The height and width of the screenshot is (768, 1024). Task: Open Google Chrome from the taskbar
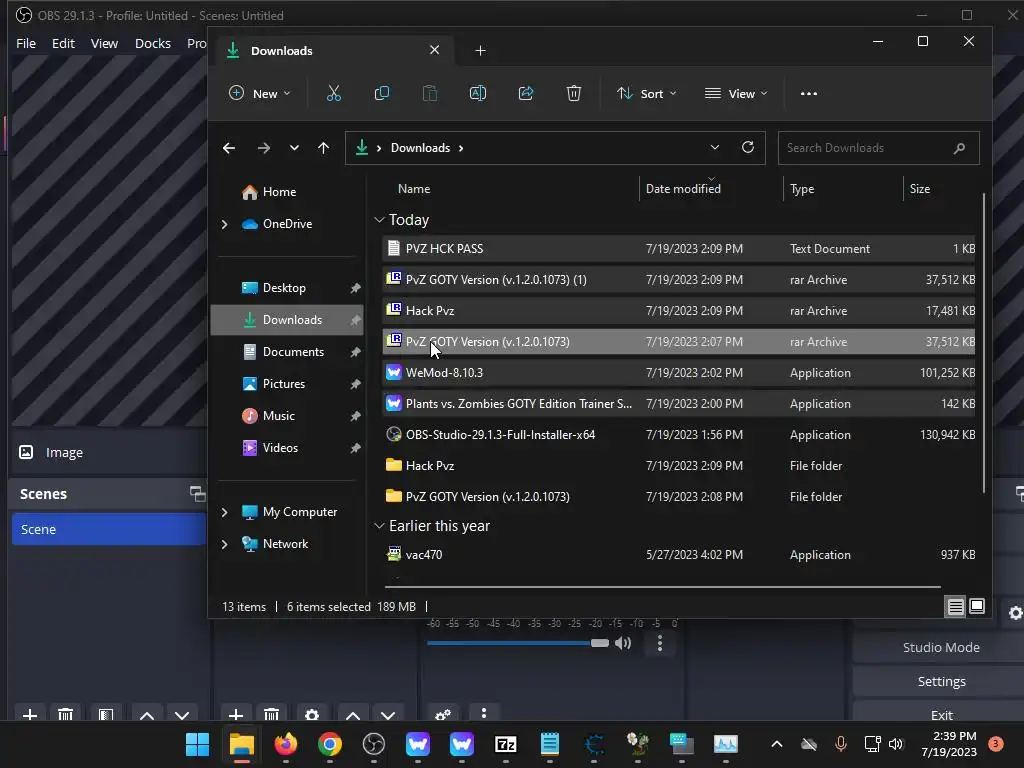[x=330, y=744]
